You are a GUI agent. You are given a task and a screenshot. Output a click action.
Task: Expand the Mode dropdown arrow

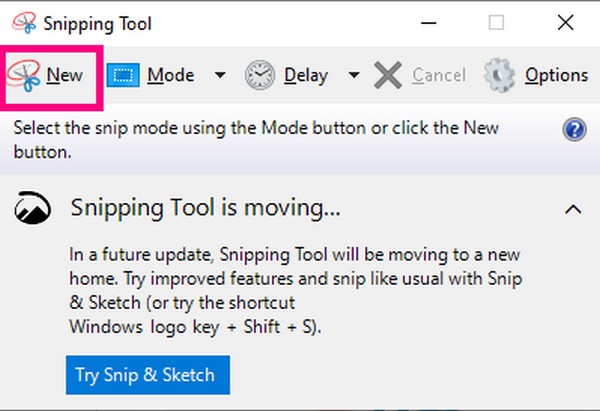pyautogui.click(x=220, y=75)
